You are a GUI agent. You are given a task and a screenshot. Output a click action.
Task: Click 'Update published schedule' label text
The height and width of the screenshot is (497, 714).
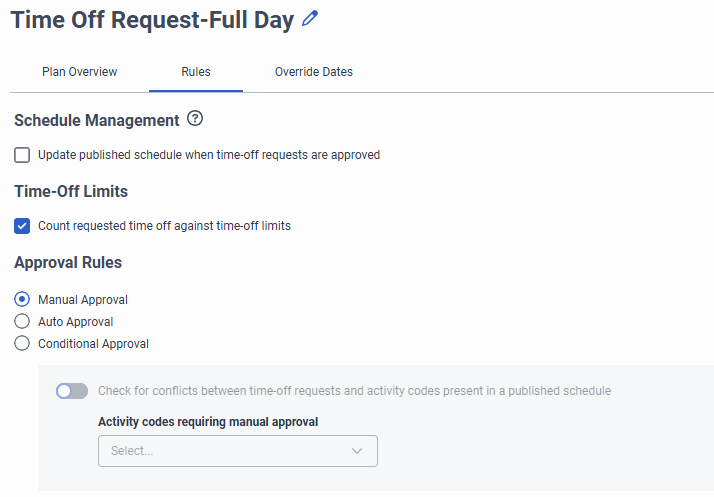208,155
